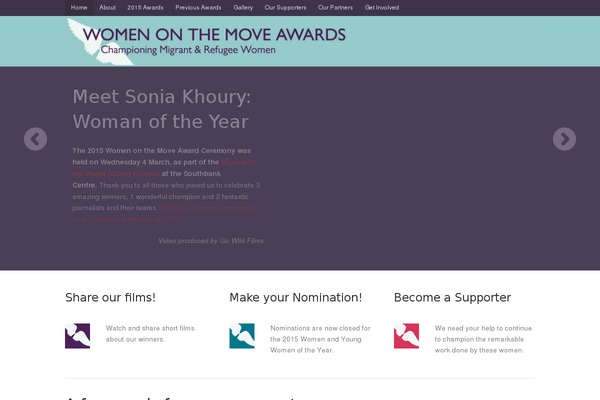Open the Our Partners page

pyautogui.click(x=335, y=8)
